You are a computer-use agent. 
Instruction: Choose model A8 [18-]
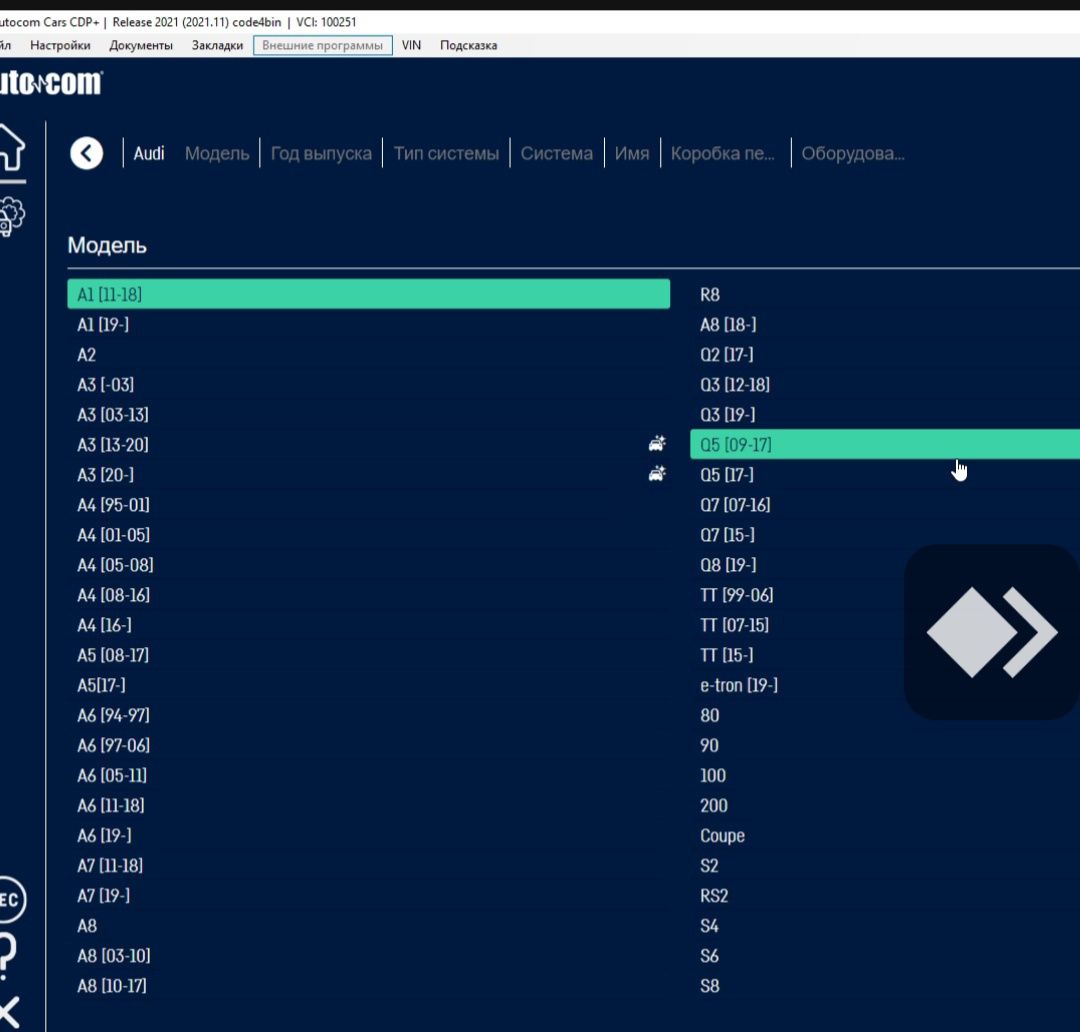885,324
